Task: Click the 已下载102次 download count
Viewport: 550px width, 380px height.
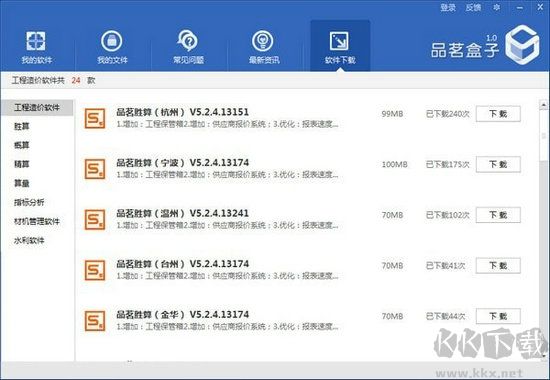Action: (x=448, y=215)
